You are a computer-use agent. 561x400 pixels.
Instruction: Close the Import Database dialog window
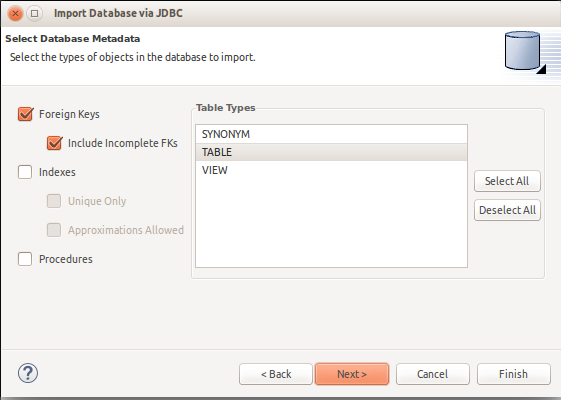coord(15,14)
